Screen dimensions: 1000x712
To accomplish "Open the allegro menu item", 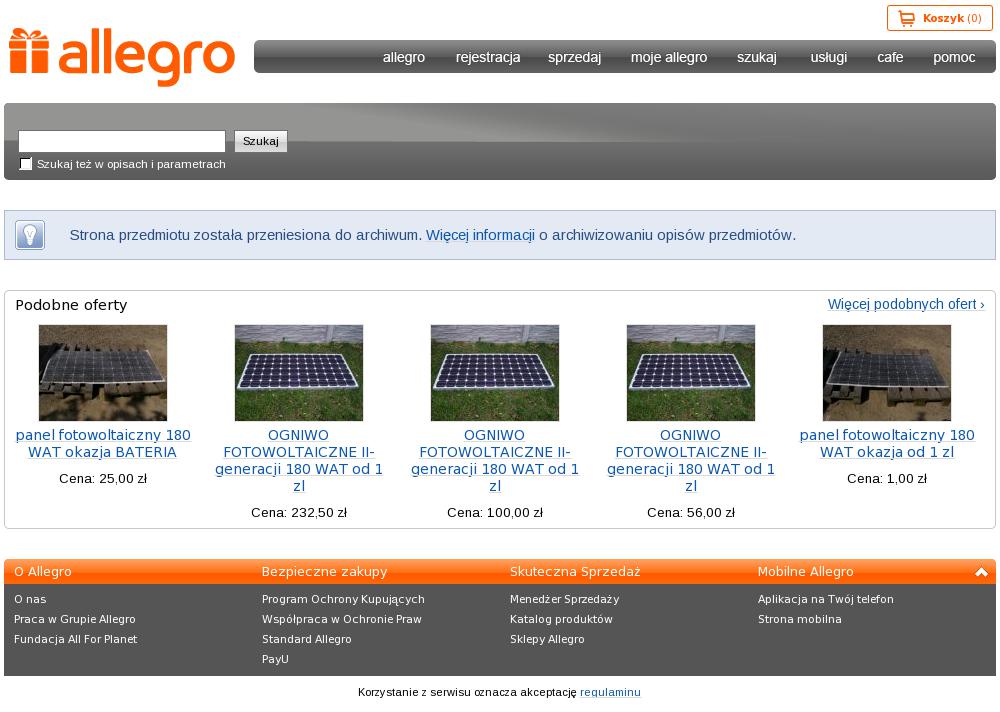I will [x=404, y=57].
